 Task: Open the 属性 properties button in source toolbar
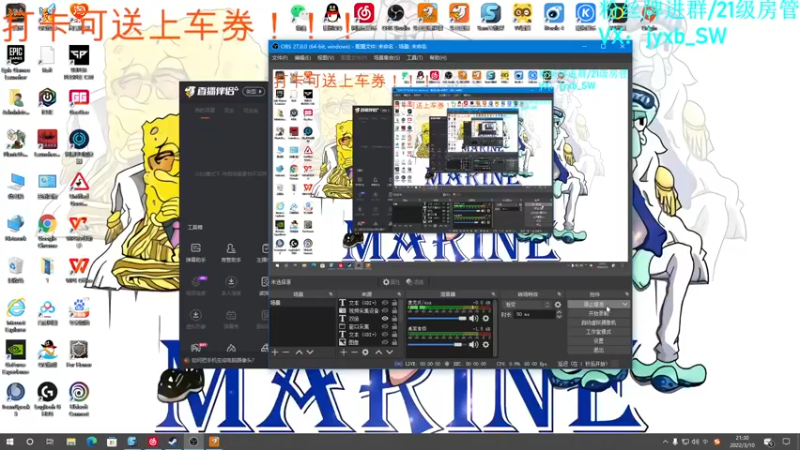(x=391, y=282)
